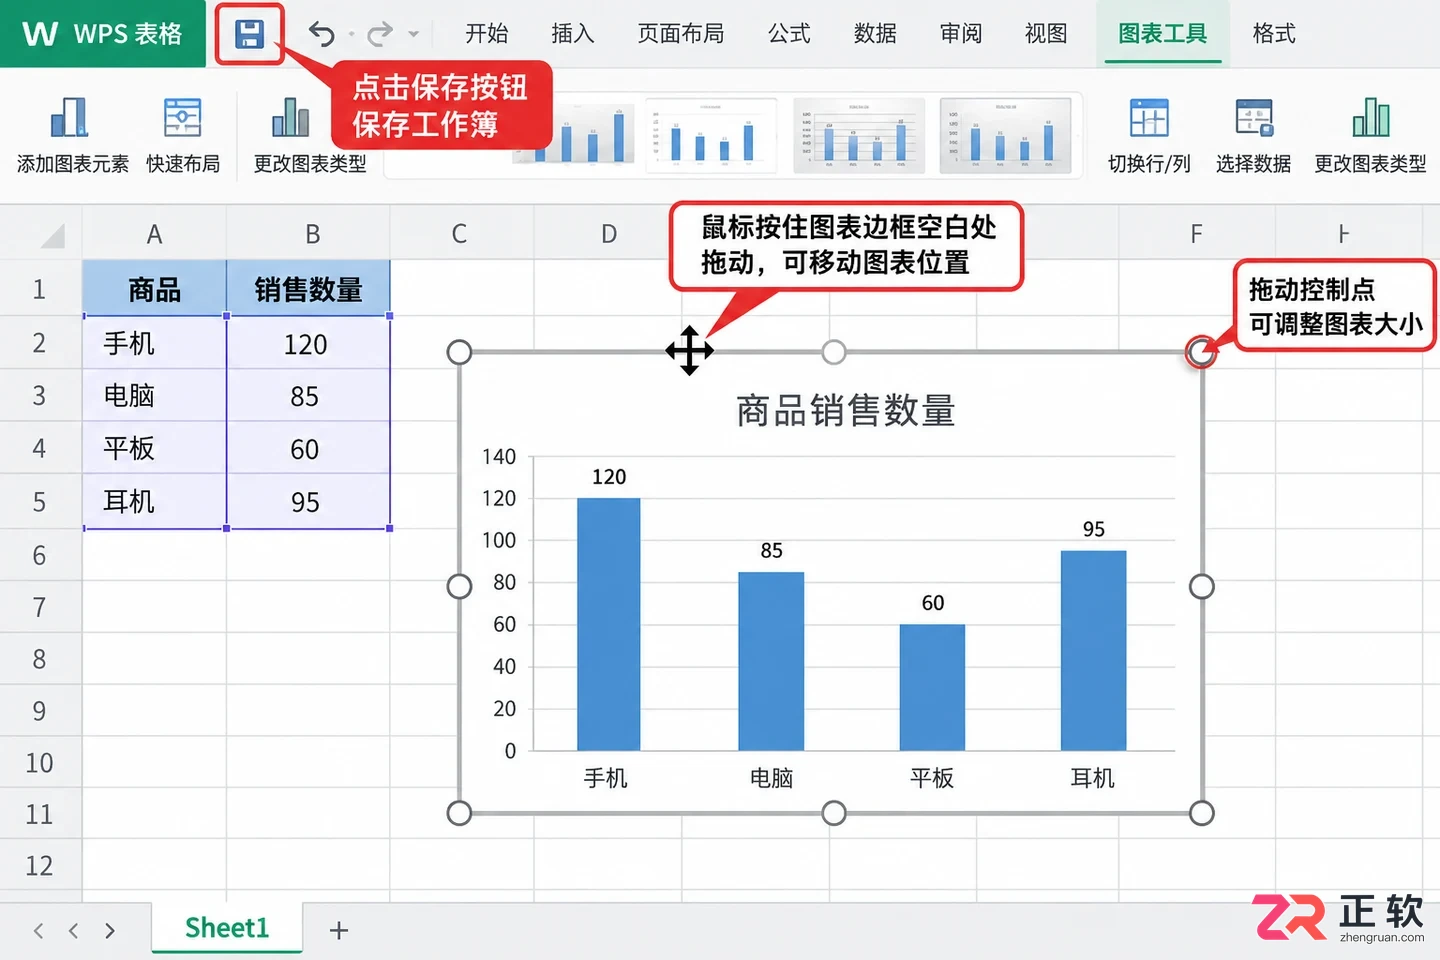Image resolution: width=1440 pixels, height=960 pixels.
Task: Open the 数据 tab
Action: [875, 33]
